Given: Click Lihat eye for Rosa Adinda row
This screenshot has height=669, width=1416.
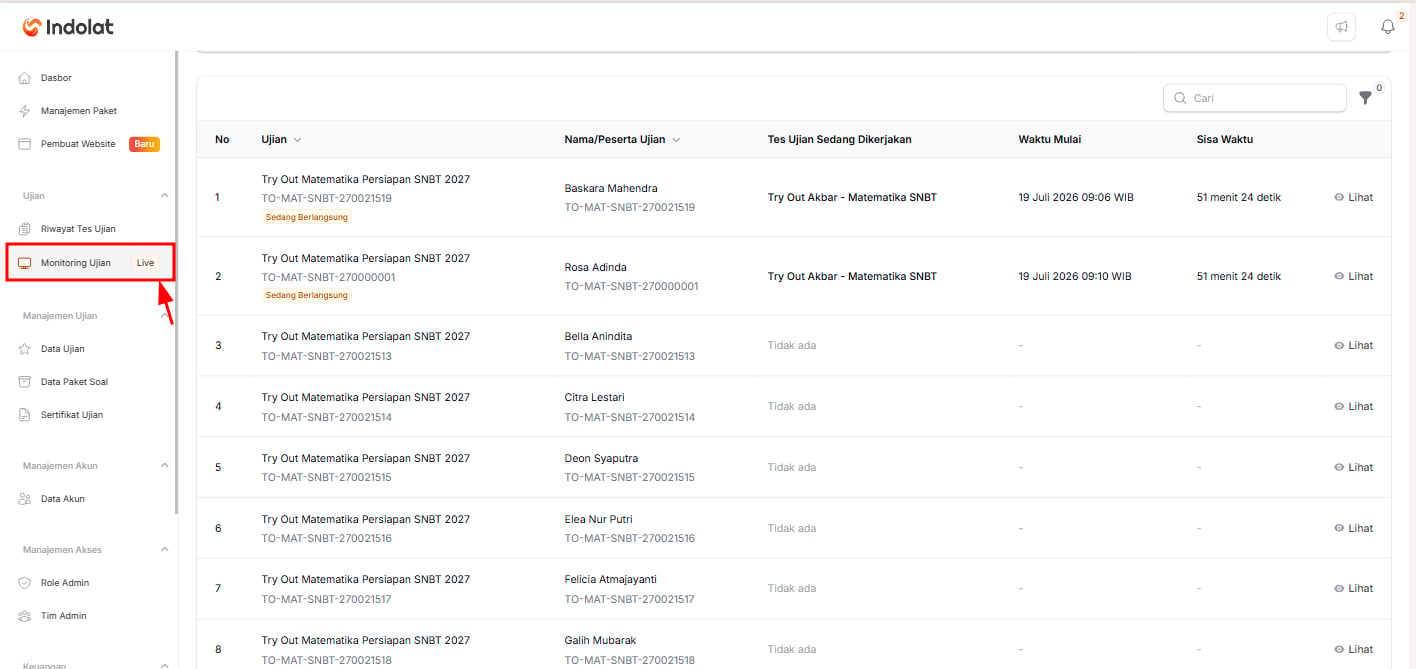Looking at the screenshot, I should (1339, 276).
